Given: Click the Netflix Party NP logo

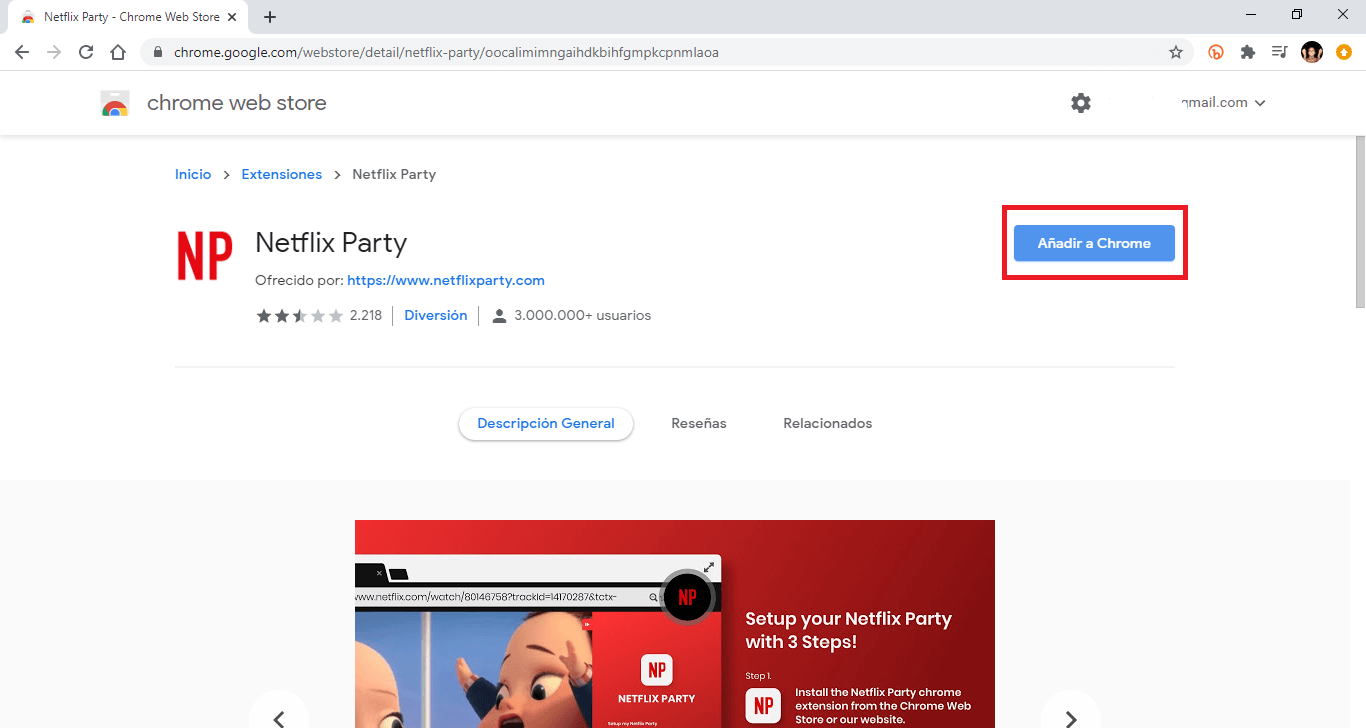Looking at the screenshot, I should coord(205,255).
